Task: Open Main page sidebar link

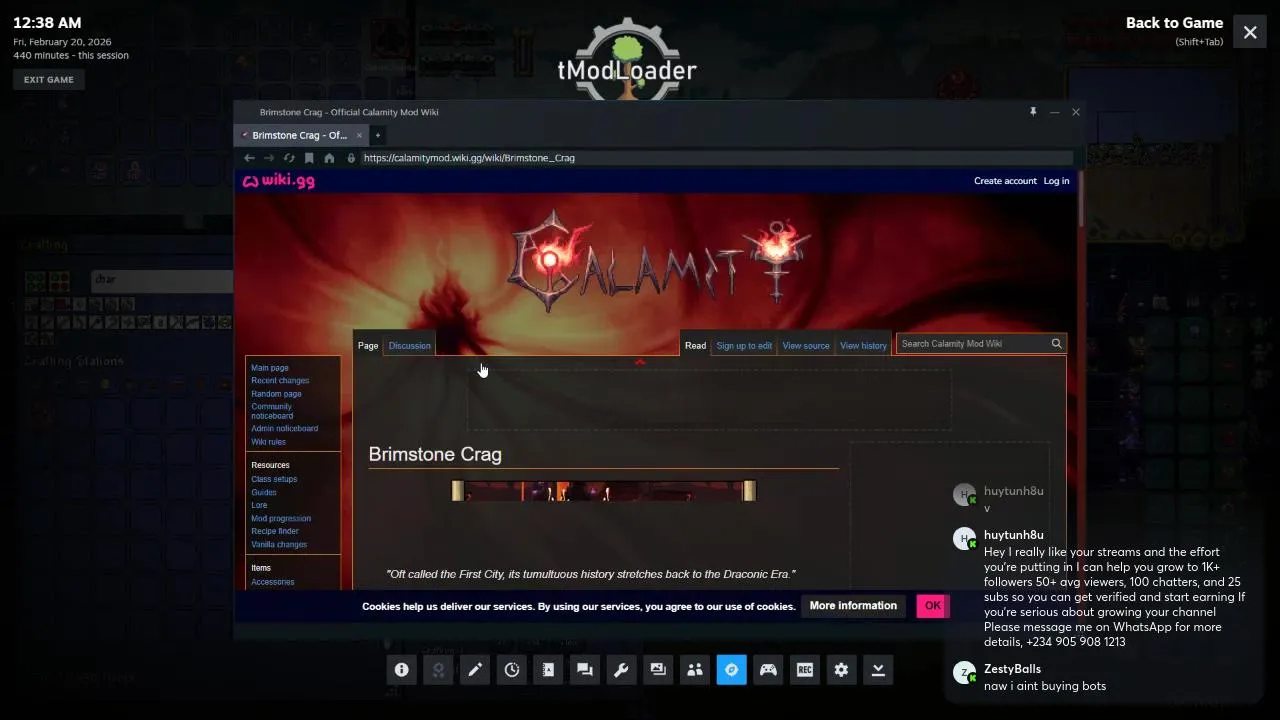Action: coord(270,368)
